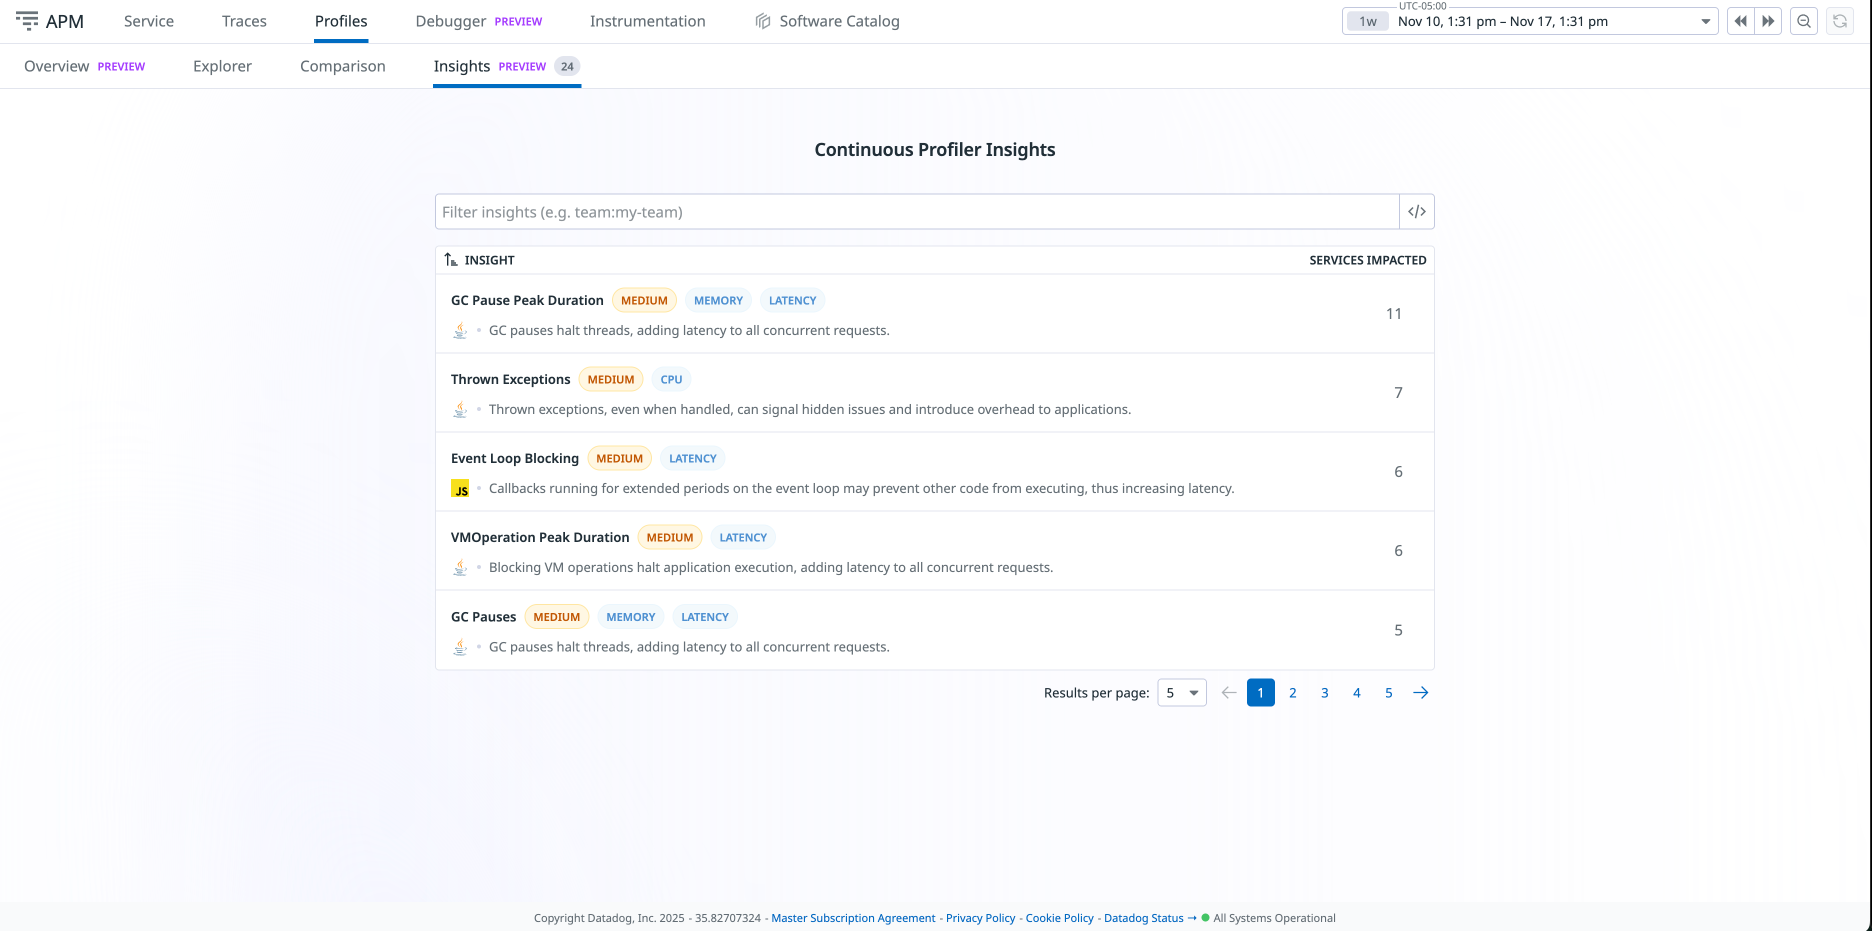Click the raw query code toggle icon
Viewport: 1872px width, 931px height.
click(x=1416, y=212)
